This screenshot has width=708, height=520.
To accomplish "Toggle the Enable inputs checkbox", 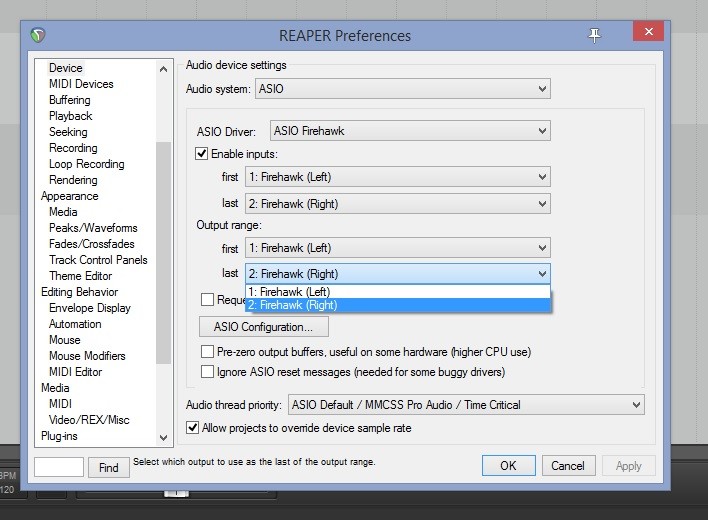I will (x=201, y=153).
